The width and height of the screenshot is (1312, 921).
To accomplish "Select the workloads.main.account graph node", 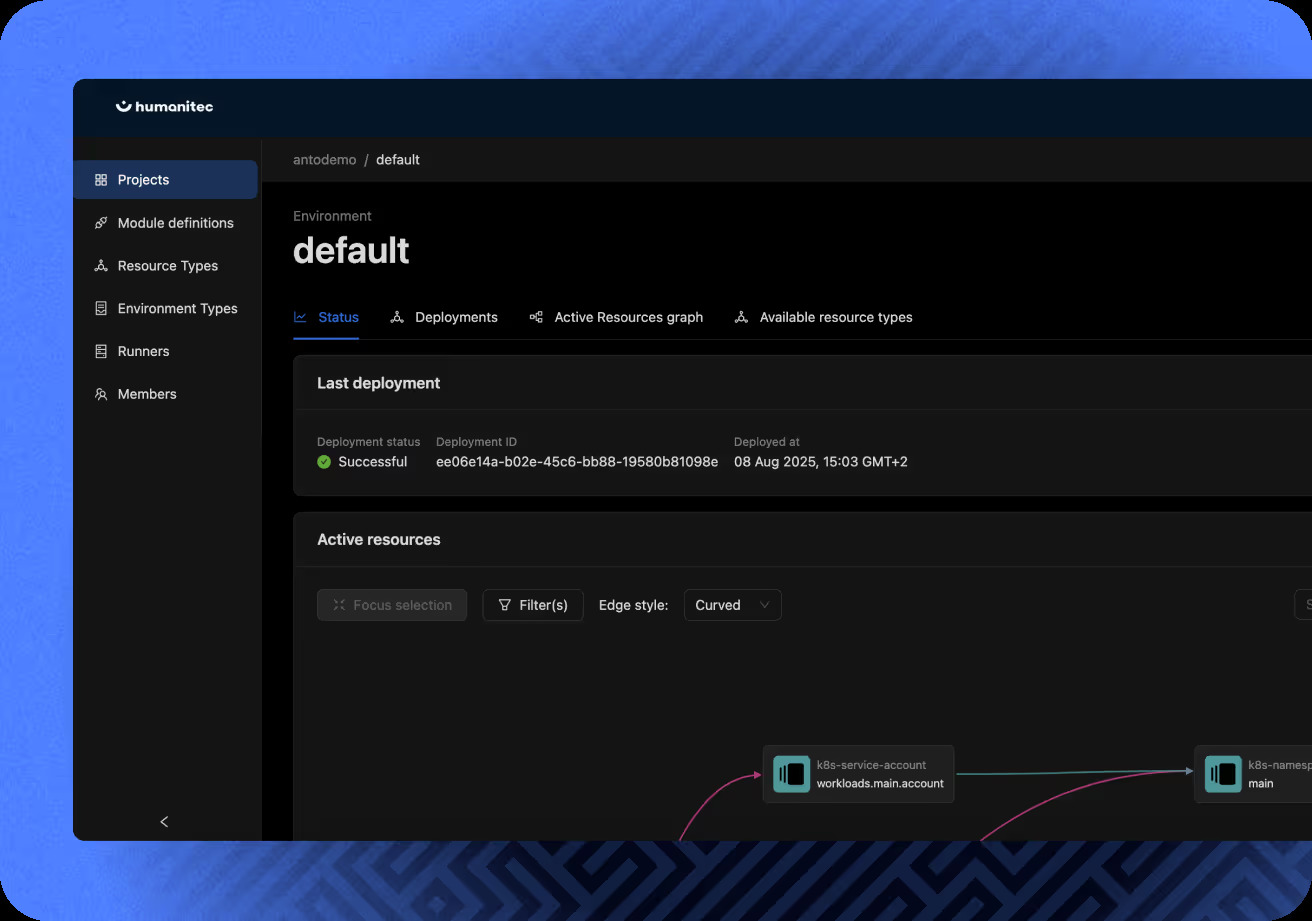I will (x=860, y=773).
